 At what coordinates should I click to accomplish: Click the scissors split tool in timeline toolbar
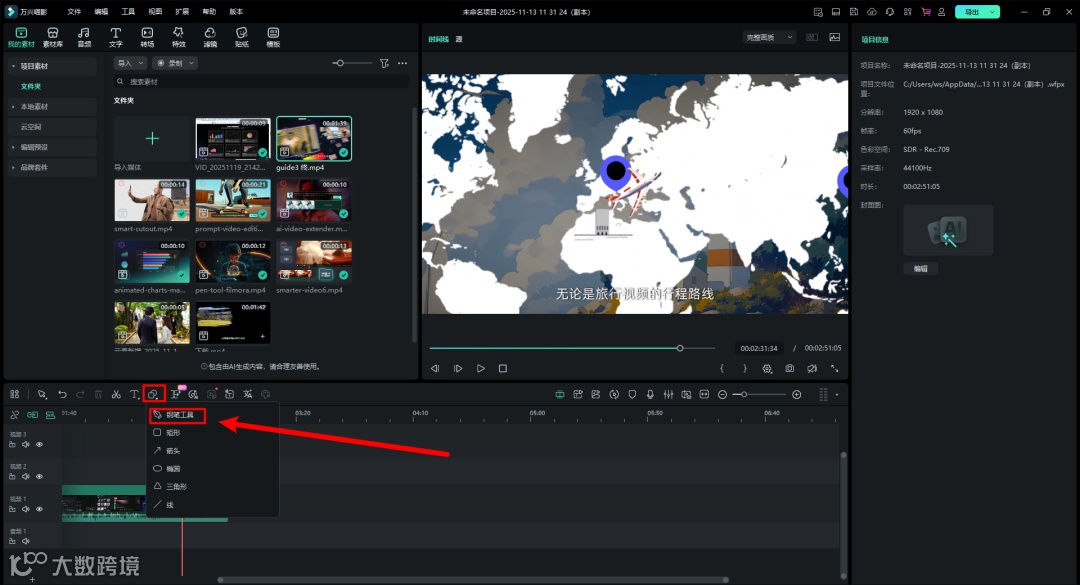click(x=116, y=395)
